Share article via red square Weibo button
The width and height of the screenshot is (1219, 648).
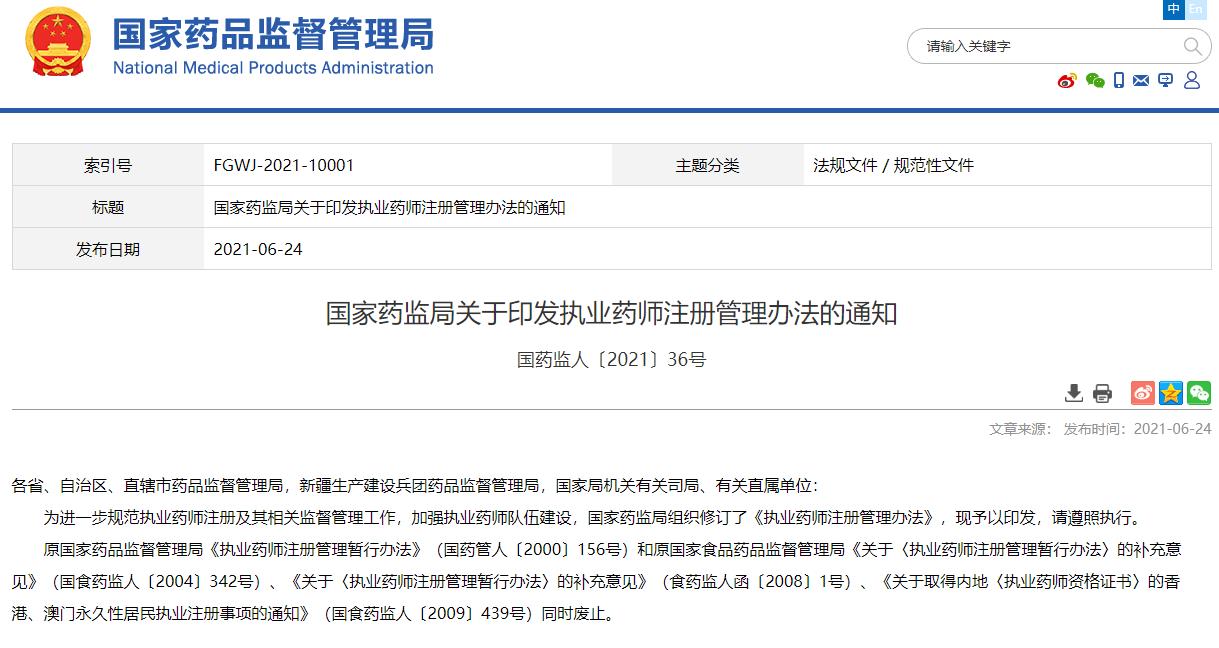click(1143, 393)
